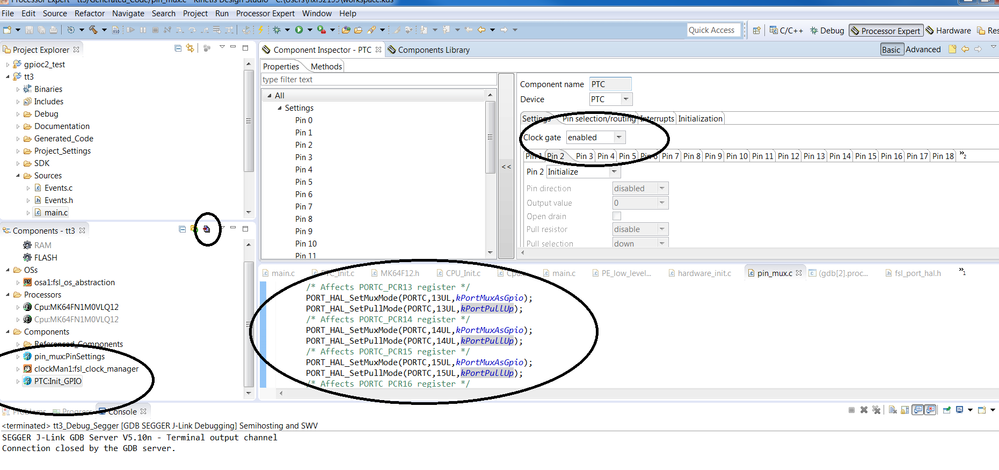Click the Debug bug icon in toolbar
The width and height of the screenshot is (999, 470).
tap(276, 30)
